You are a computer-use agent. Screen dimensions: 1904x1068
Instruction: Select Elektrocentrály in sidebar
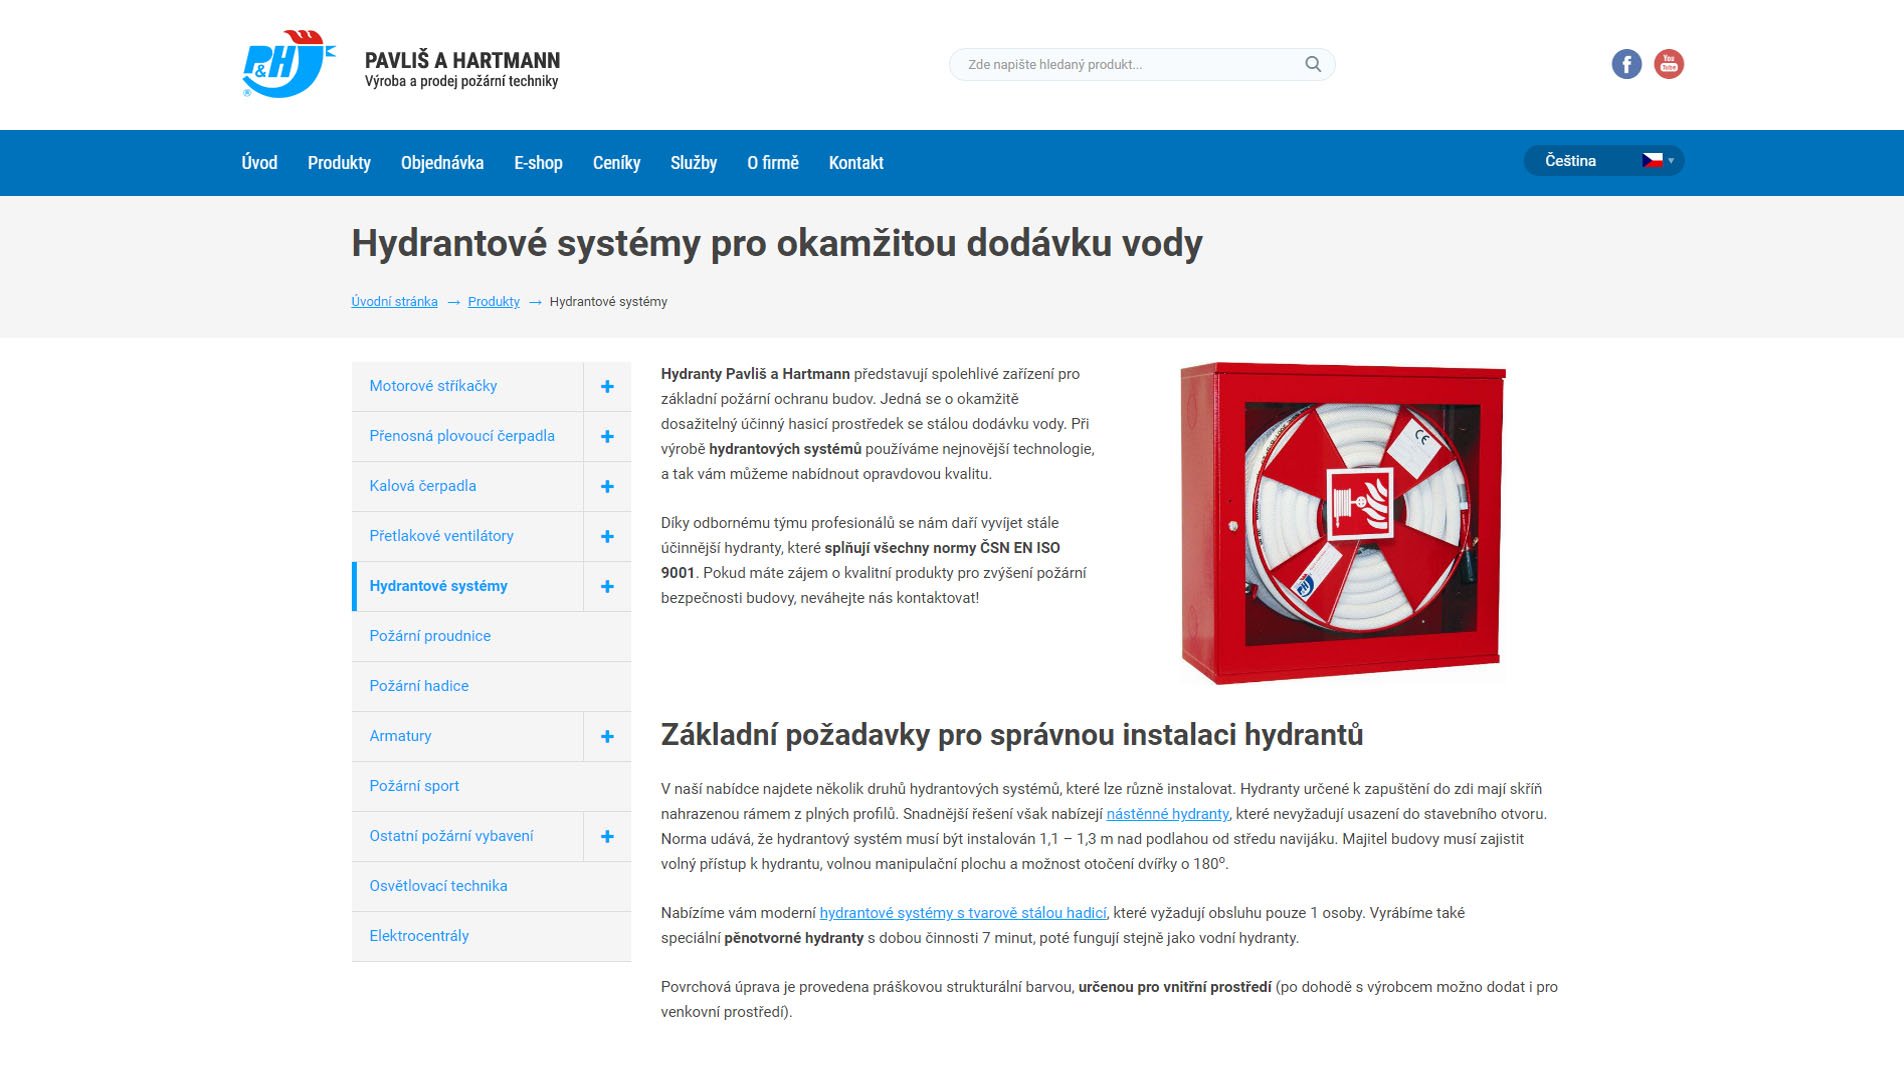[491, 936]
